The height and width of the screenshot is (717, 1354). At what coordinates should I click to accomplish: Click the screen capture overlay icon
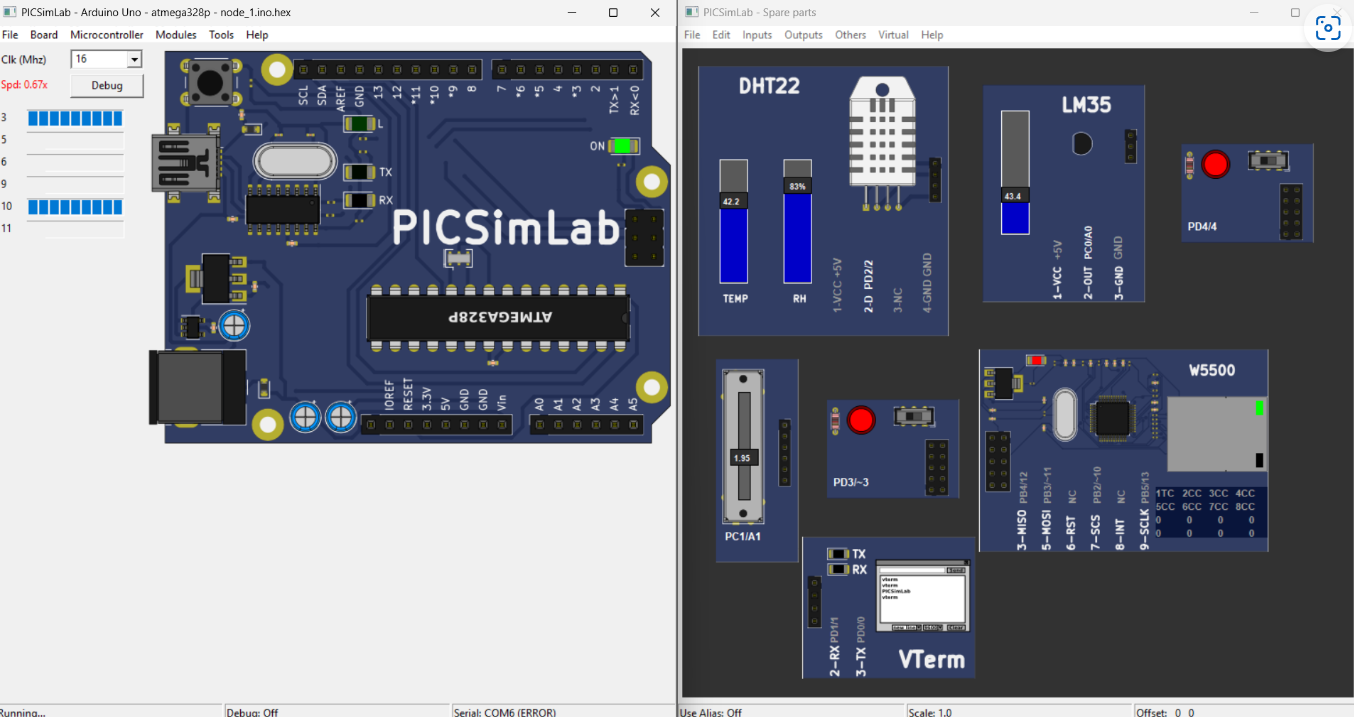tap(1327, 28)
